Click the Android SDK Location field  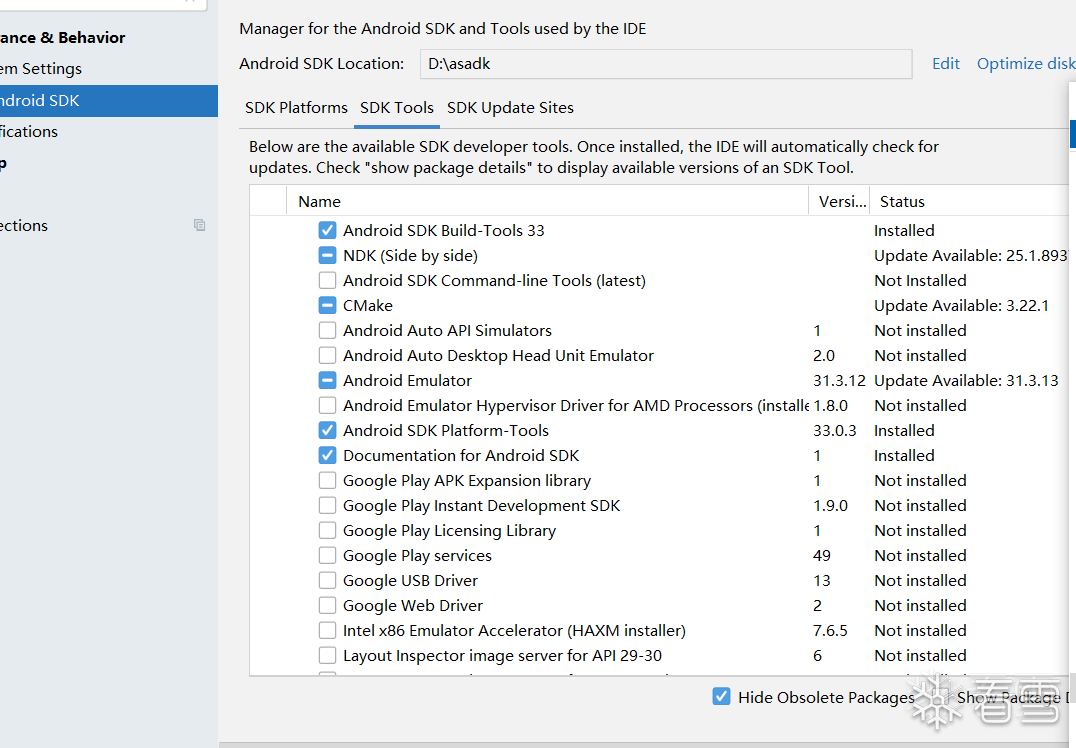coord(666,64)
